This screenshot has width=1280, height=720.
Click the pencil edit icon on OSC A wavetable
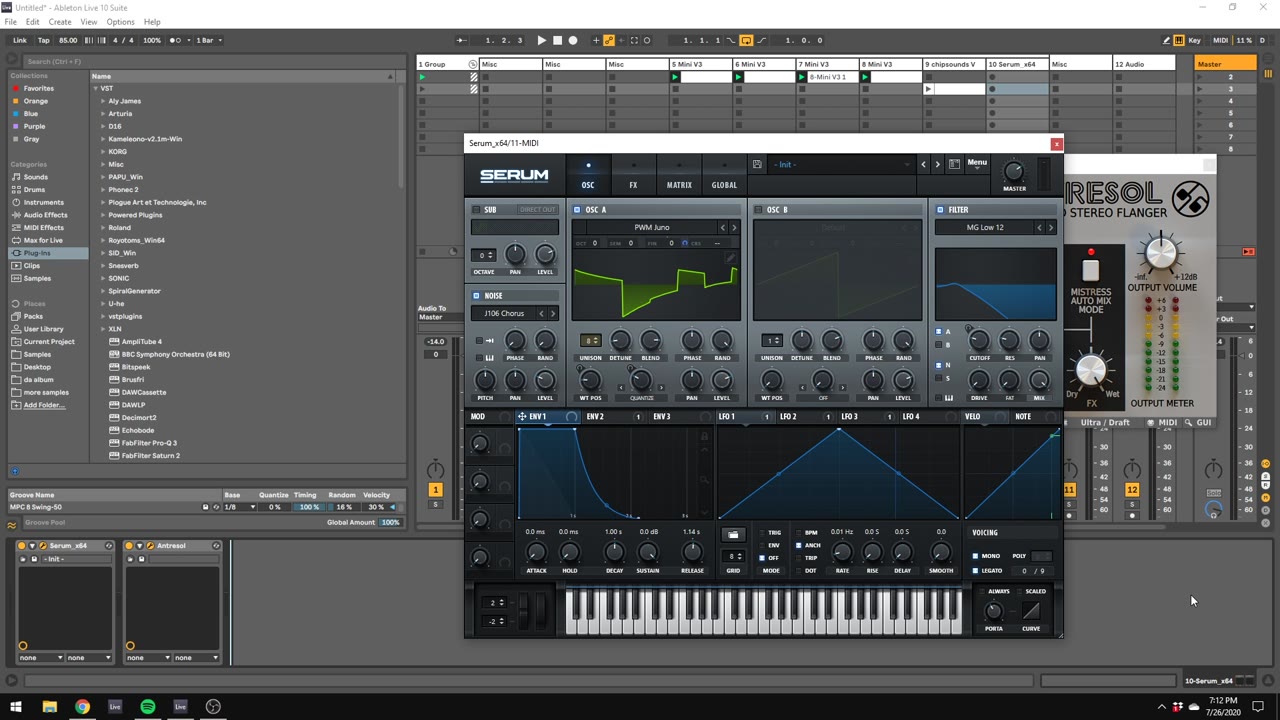point(731,258)
